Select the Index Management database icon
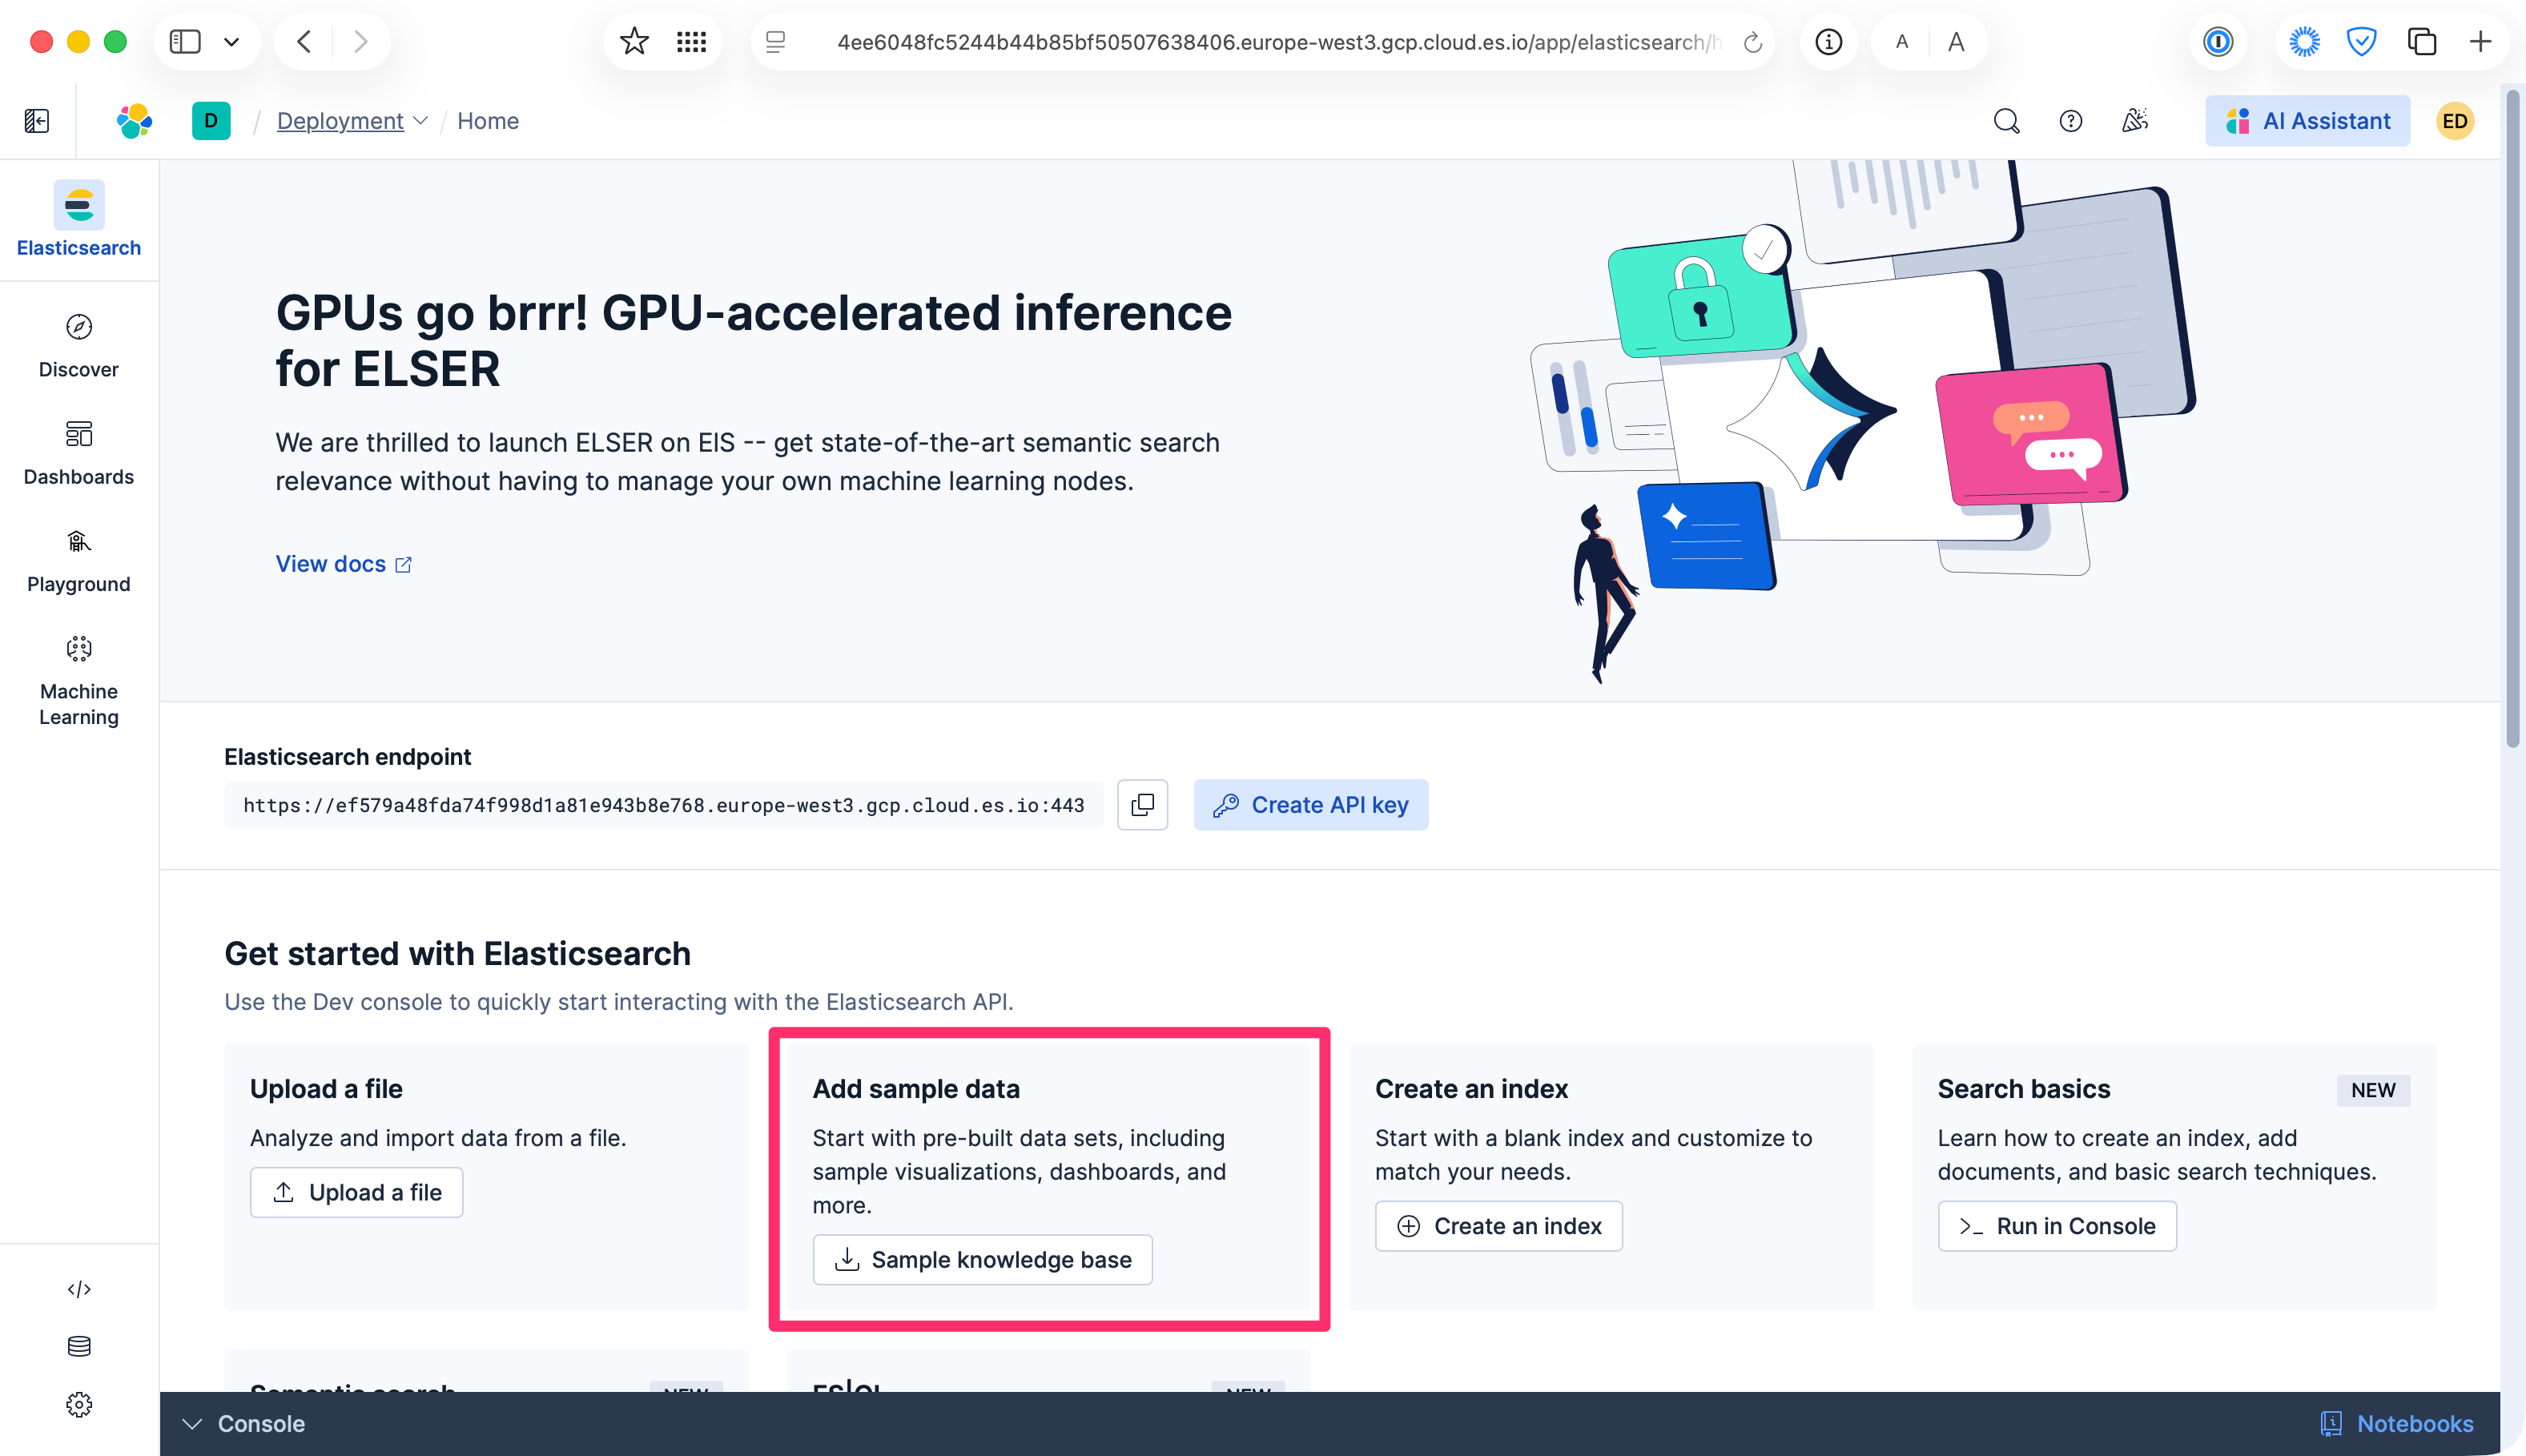Screen dimensions: 2526x1456 [x=78, y=1346]
